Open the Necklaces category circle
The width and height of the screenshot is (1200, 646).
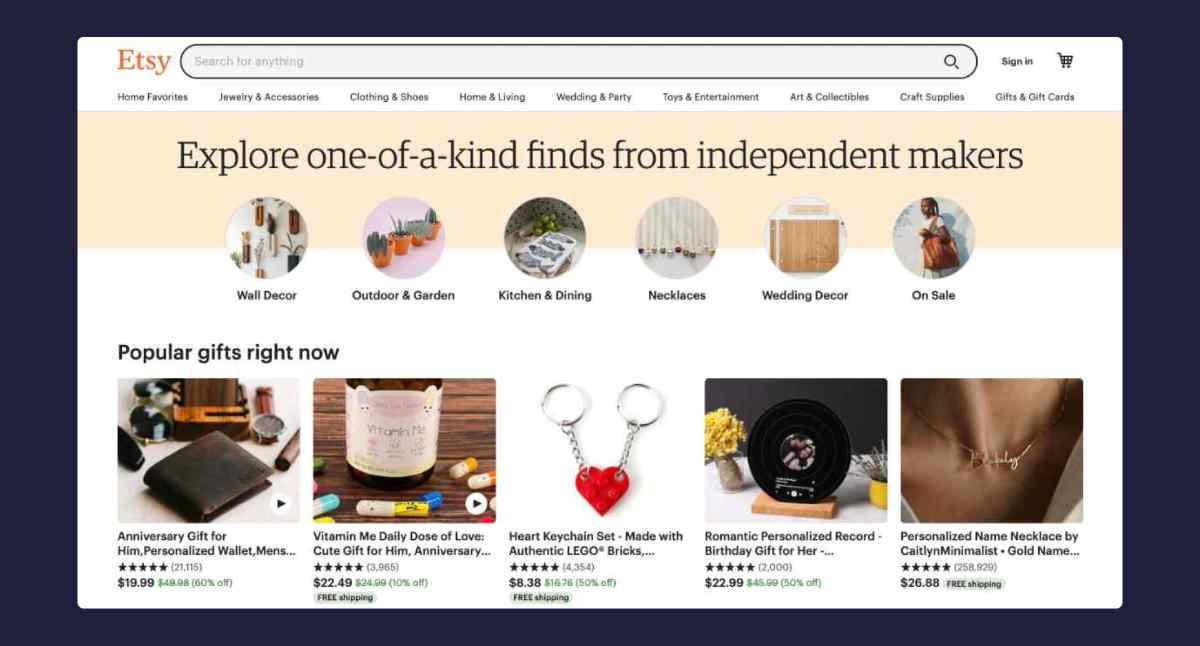[677, 238]
